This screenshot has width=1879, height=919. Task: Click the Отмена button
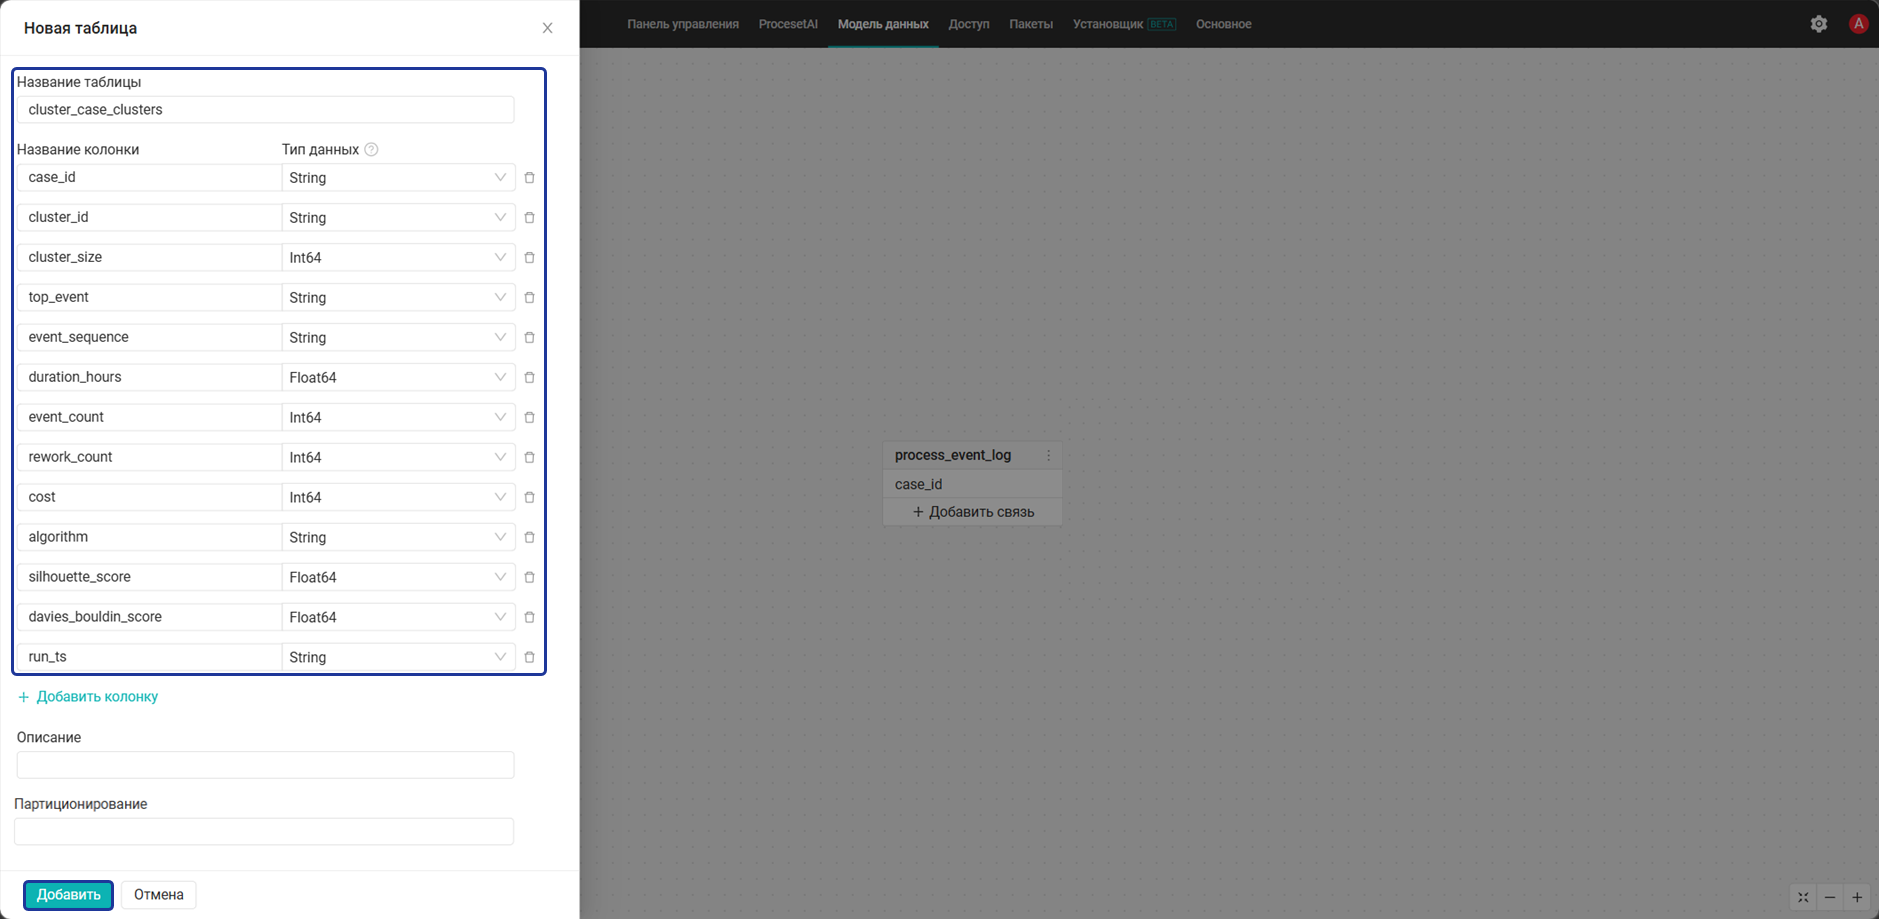(x=159, y=895)
